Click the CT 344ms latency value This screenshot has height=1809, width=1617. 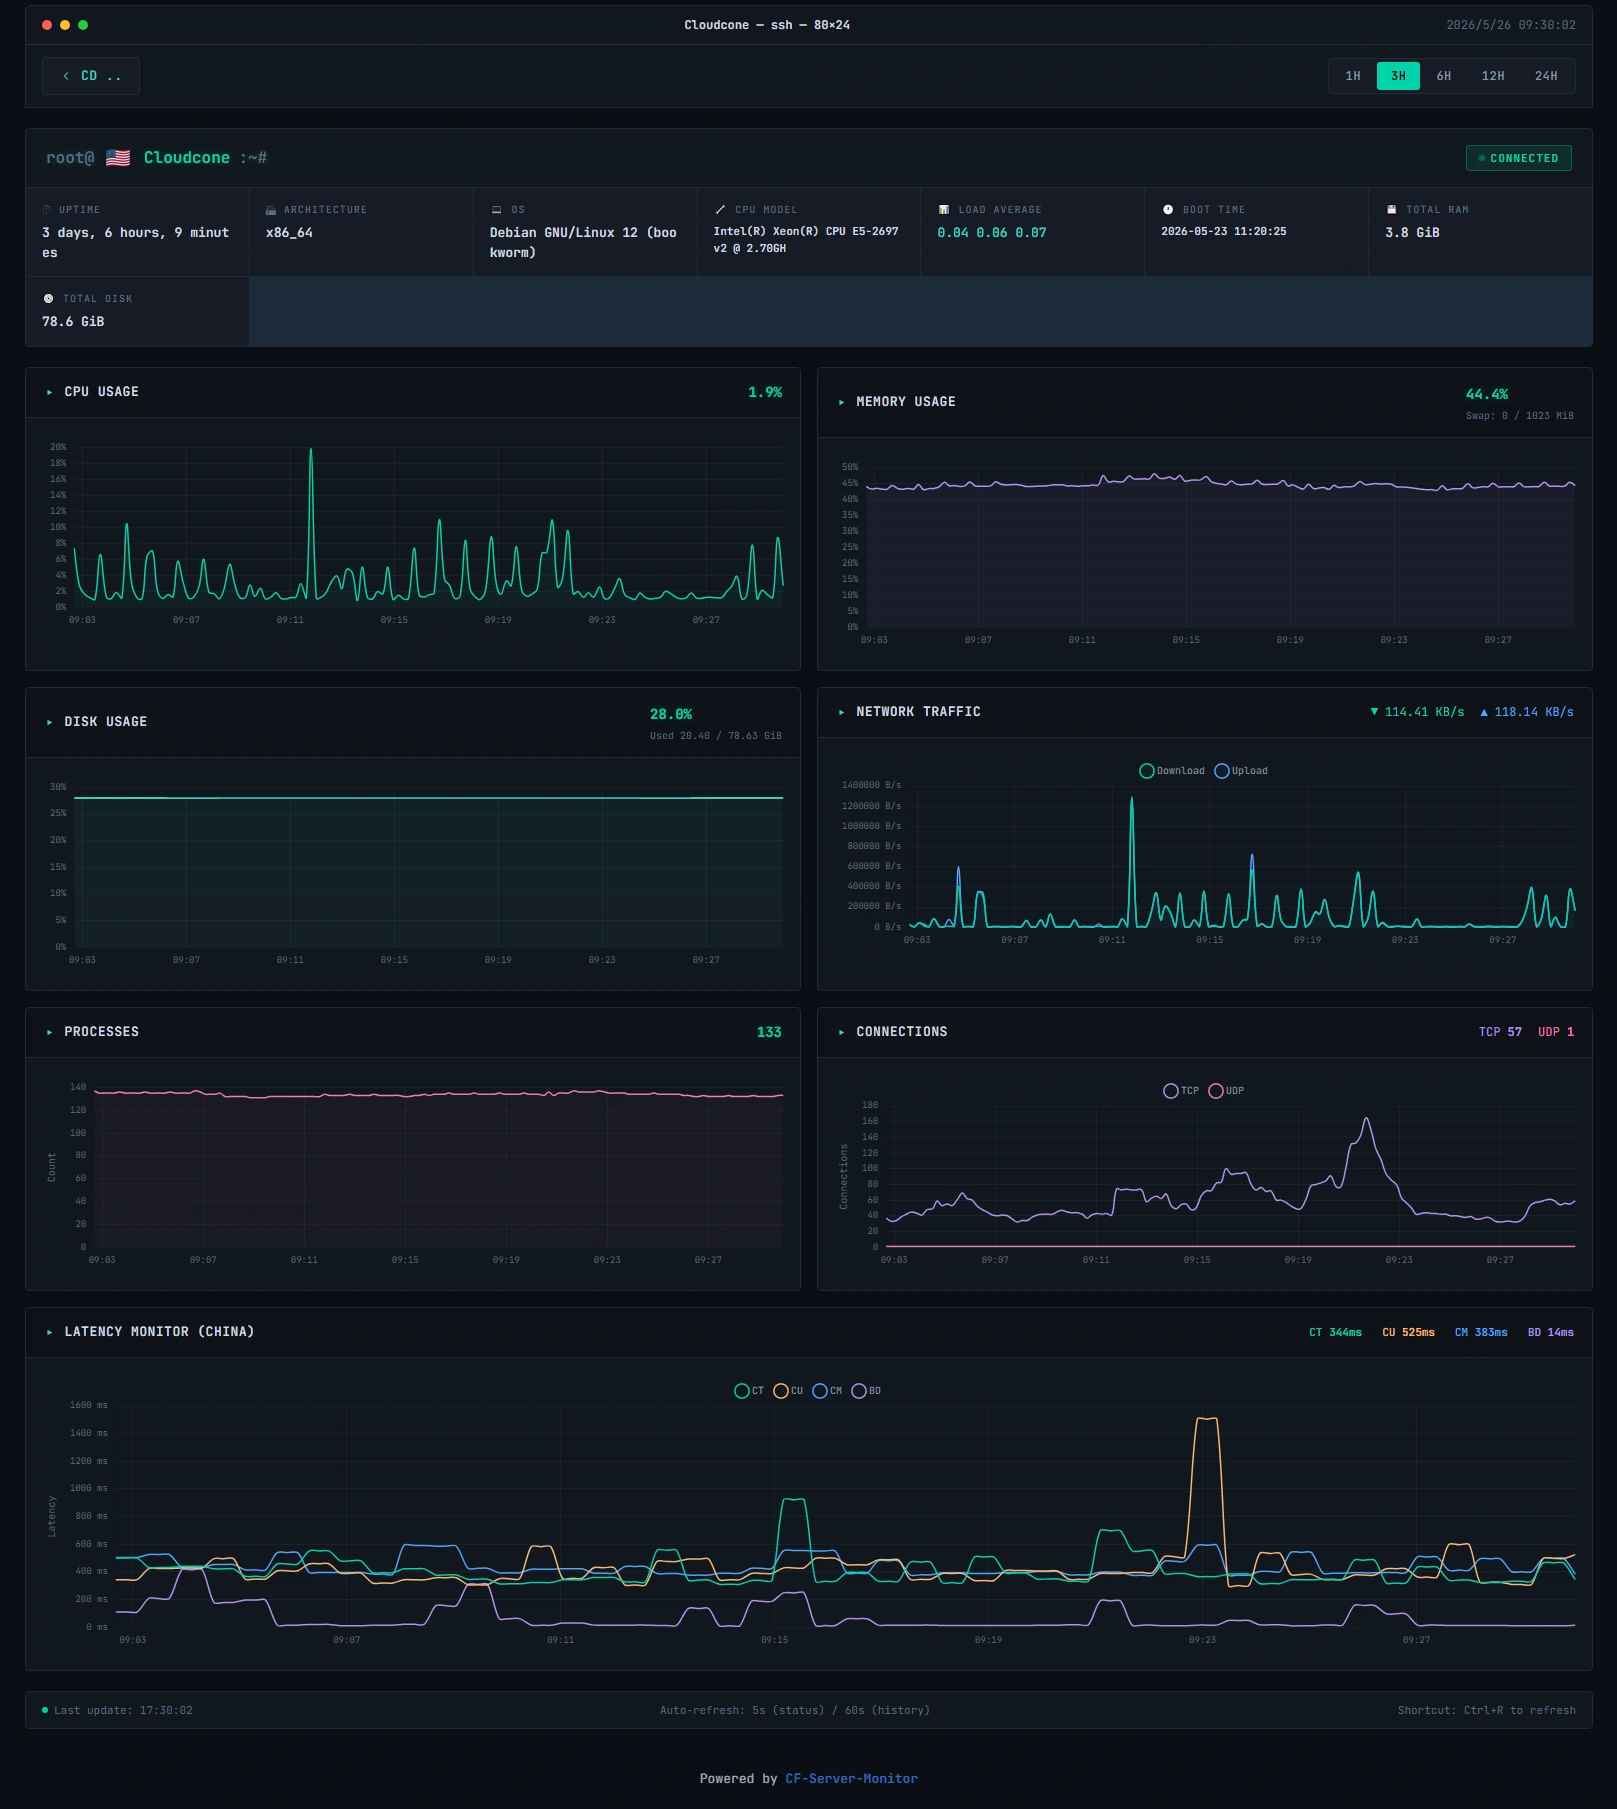tap(1335, 1332)
